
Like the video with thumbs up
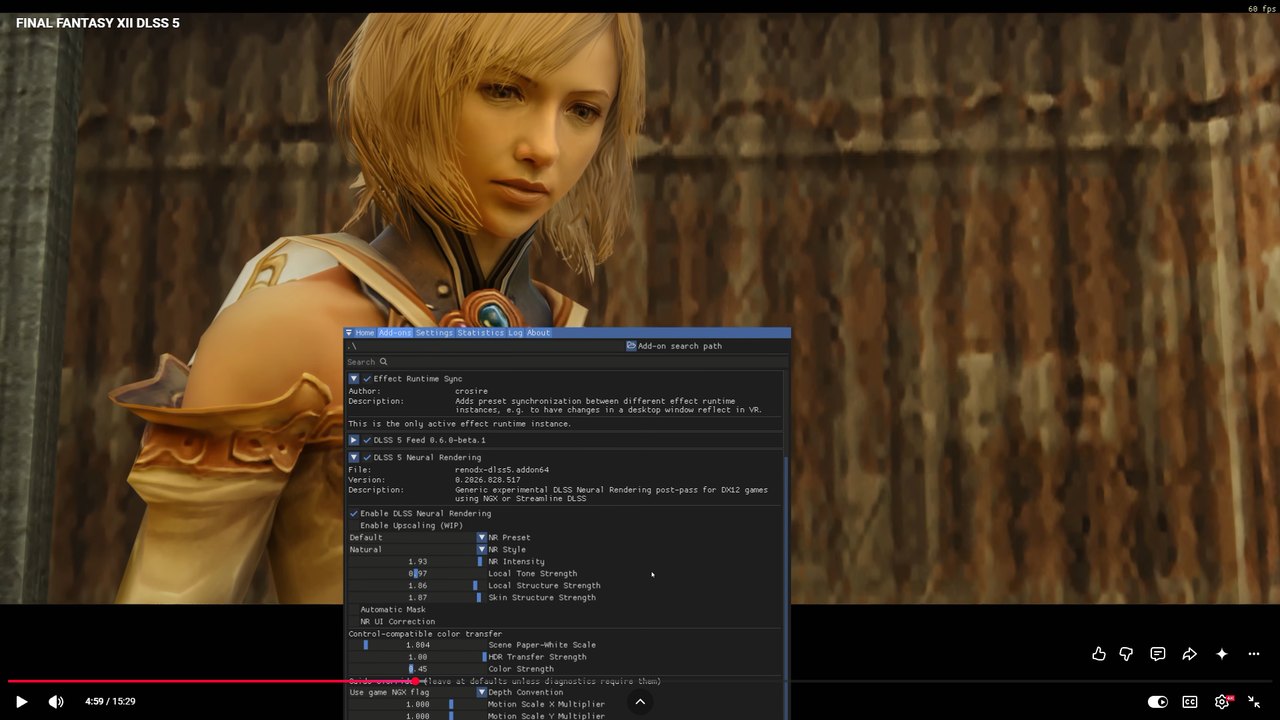[1099, 654]
